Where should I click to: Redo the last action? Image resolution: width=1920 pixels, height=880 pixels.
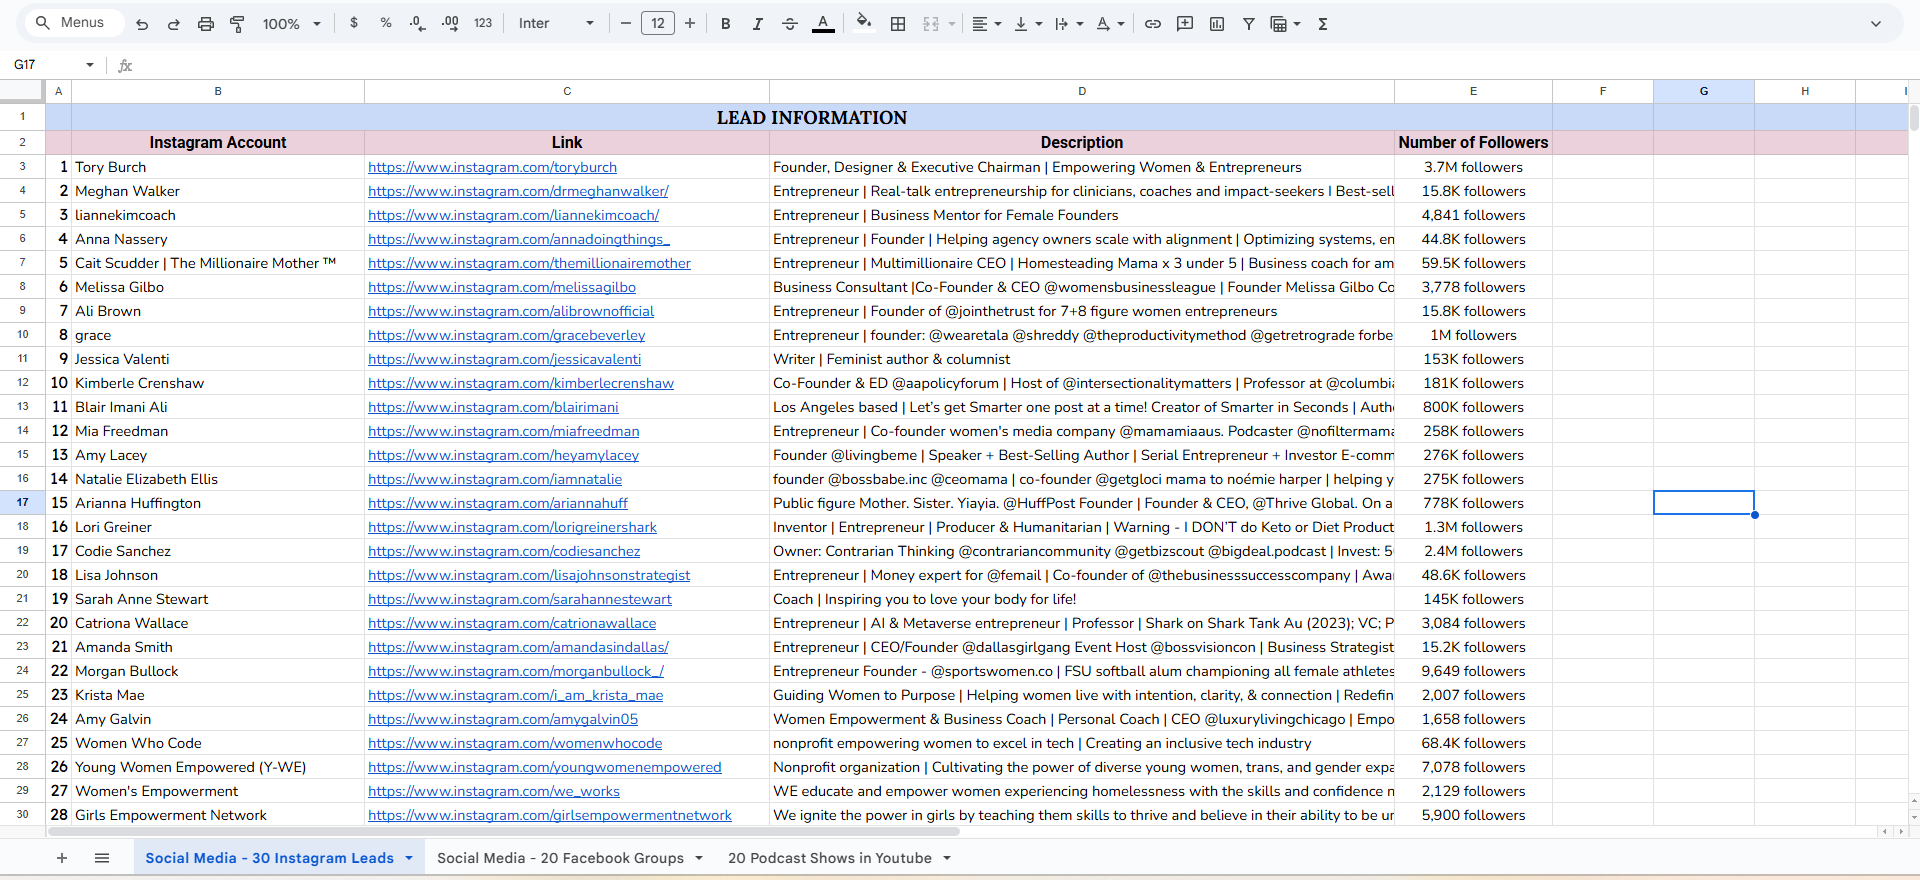[174, 24]
